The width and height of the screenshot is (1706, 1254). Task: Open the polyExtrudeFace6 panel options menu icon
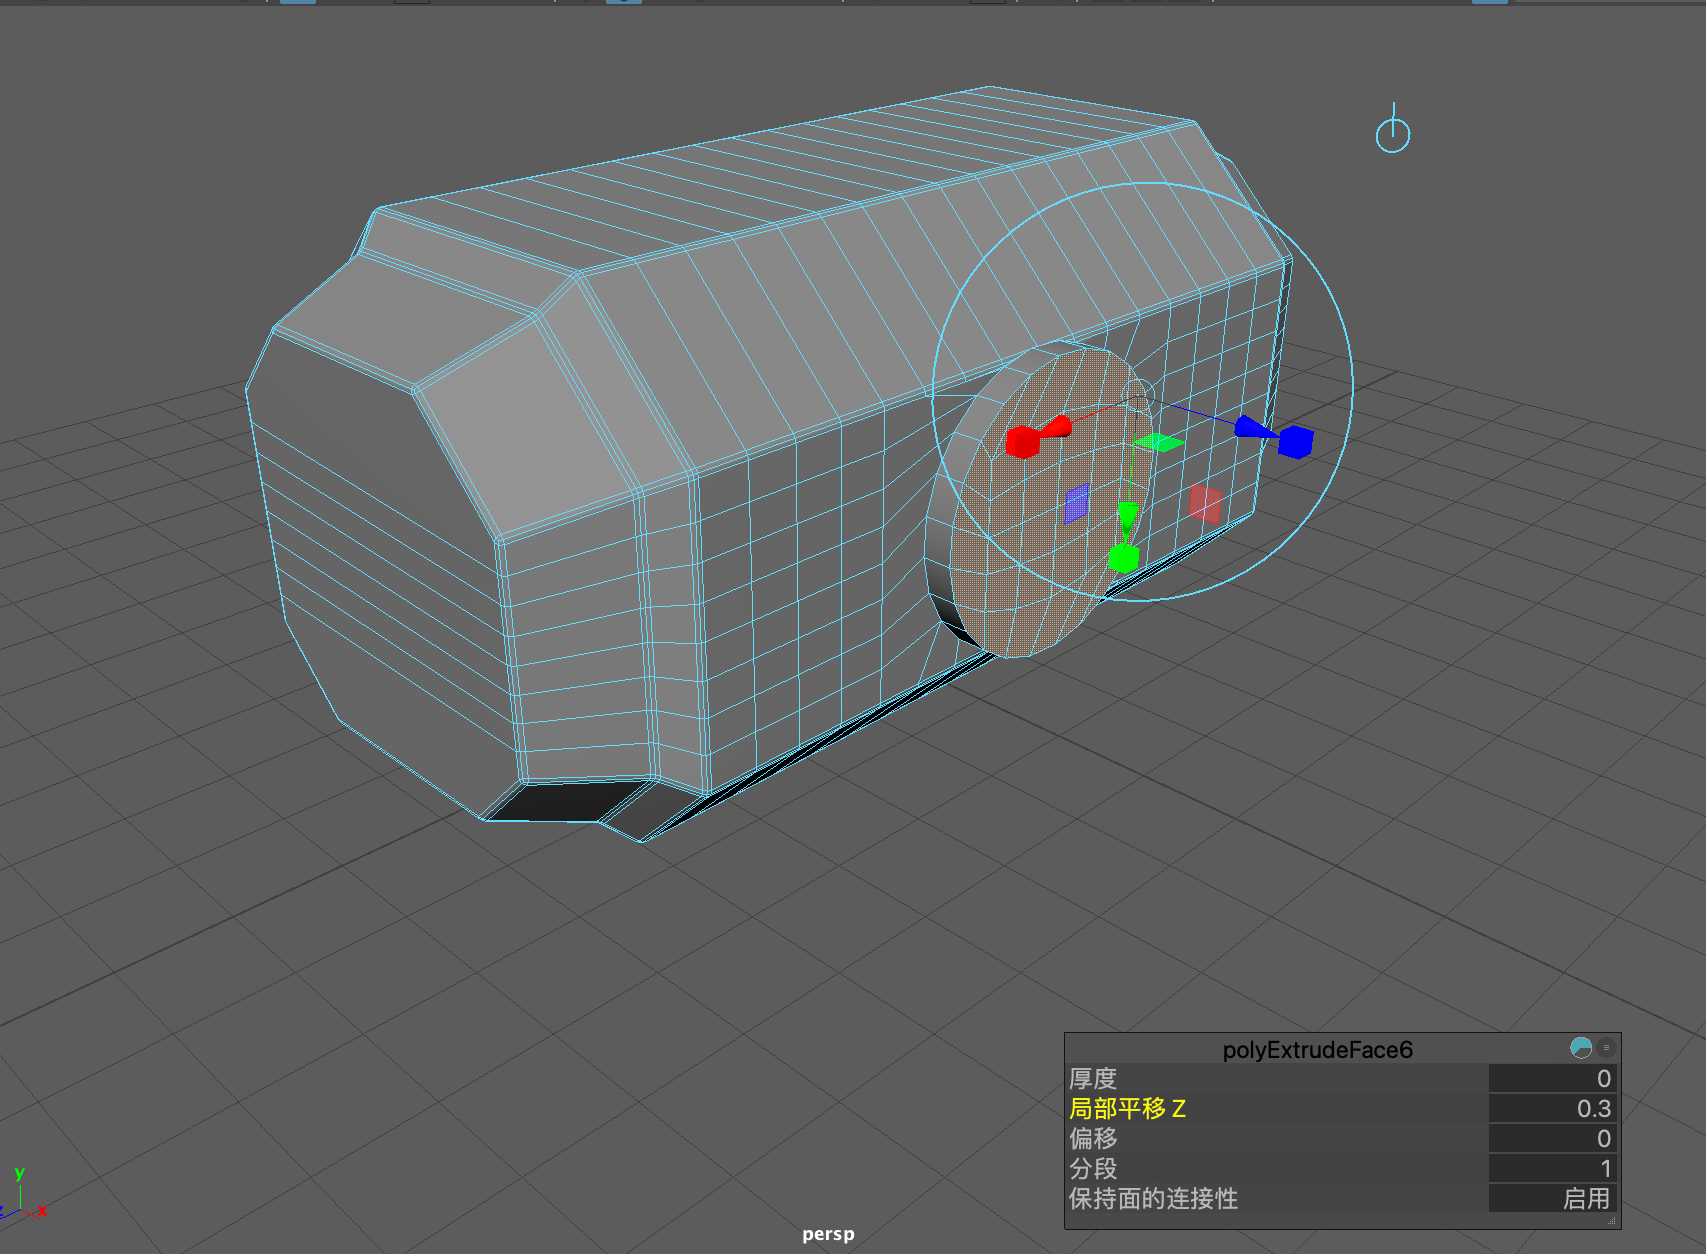click(1606, 1047)
